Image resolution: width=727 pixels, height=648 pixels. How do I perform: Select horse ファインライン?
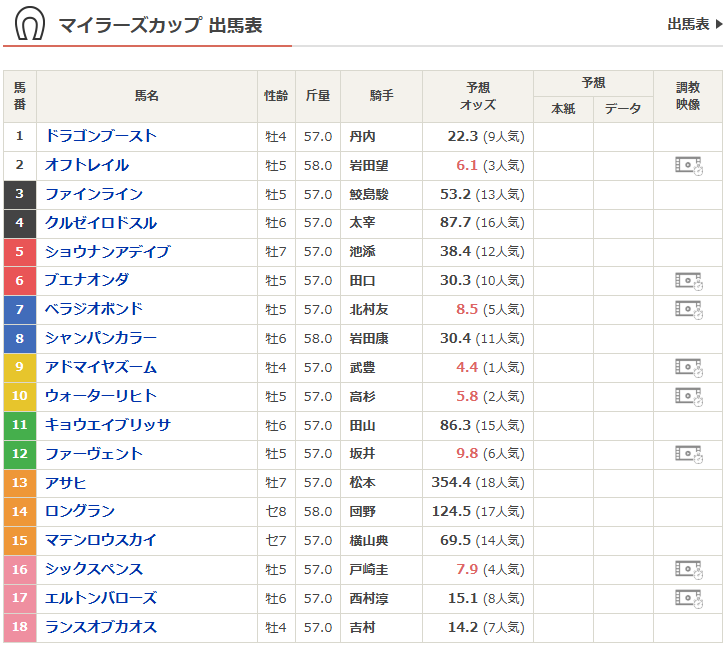[94, 194]
